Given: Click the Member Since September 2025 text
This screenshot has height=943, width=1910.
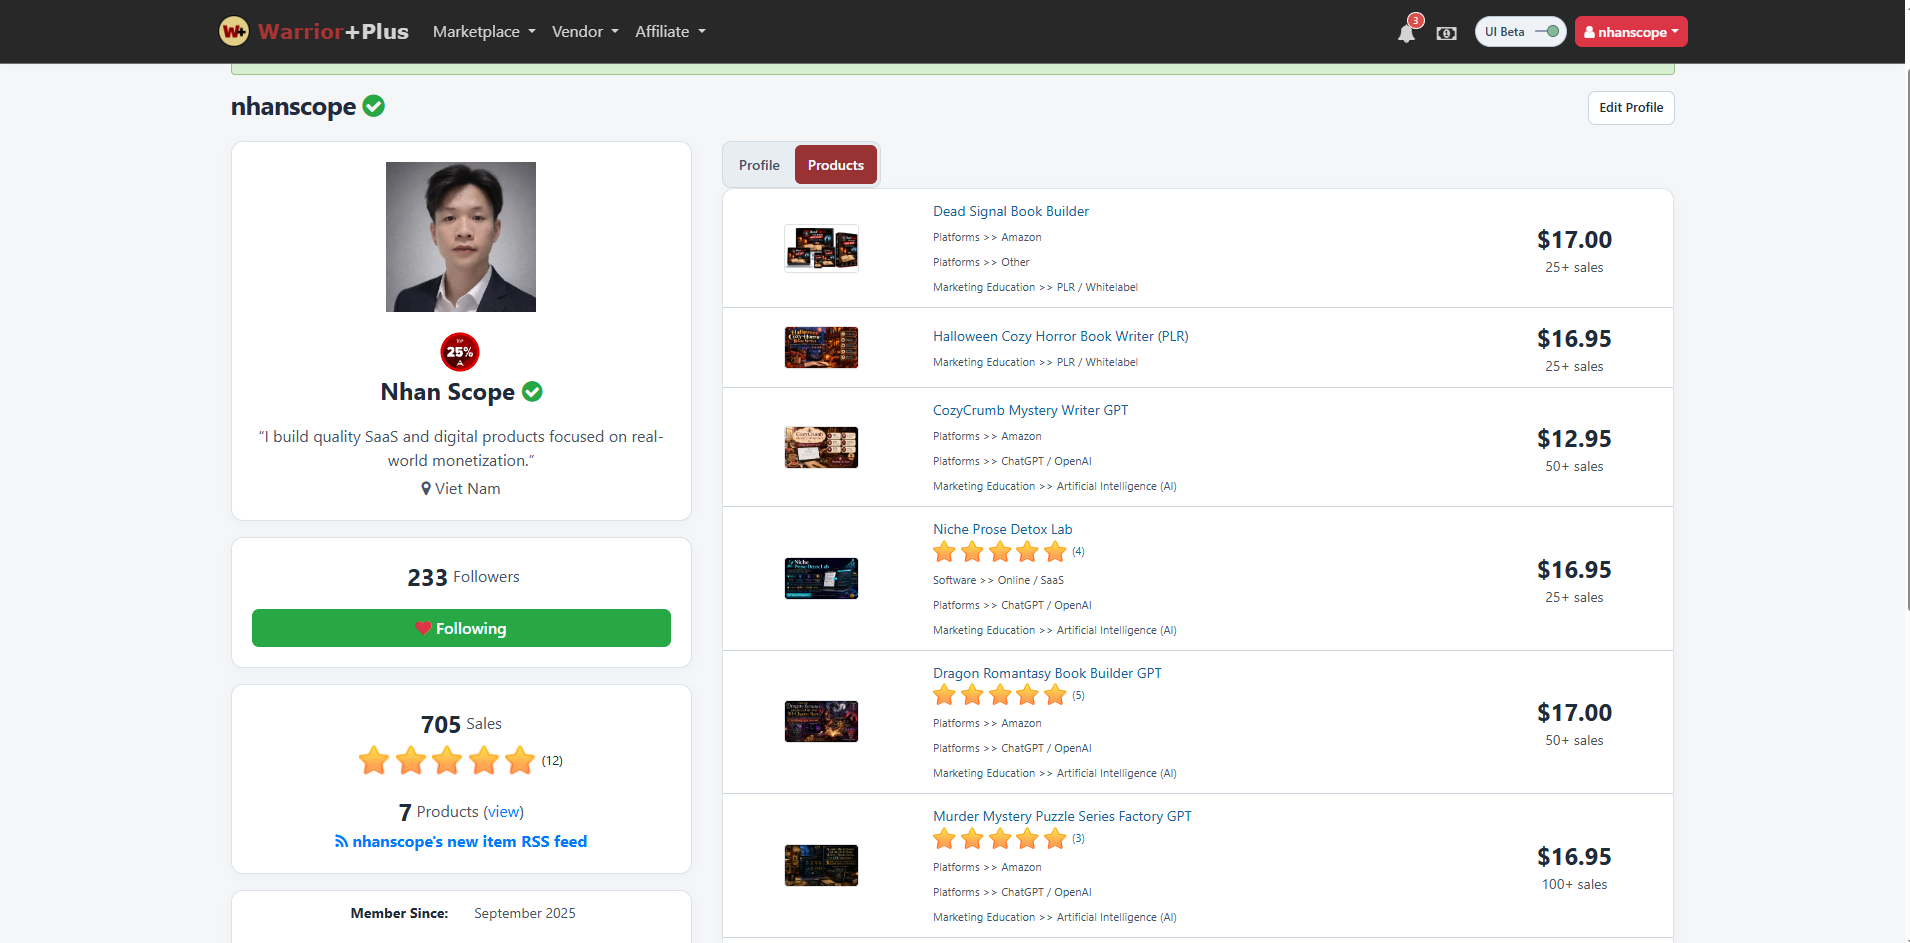Looking at the screenshot, I should pos(463,913).
